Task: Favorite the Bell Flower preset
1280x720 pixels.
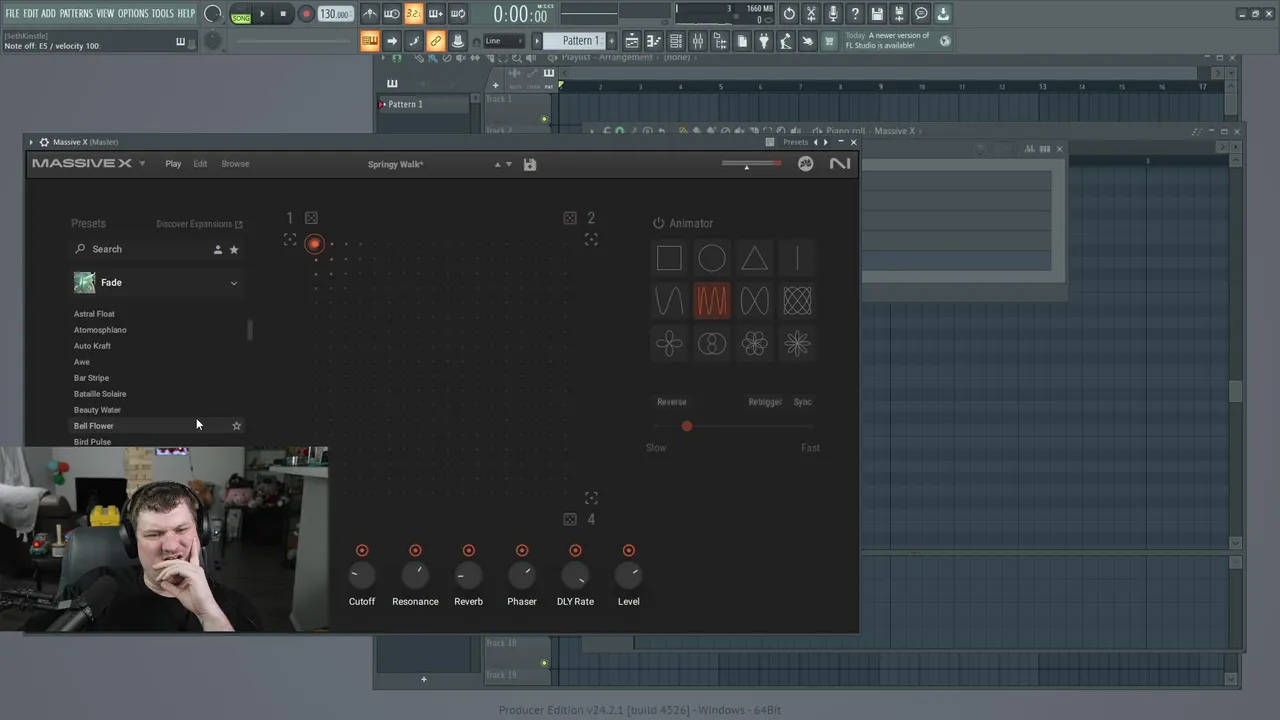Action: [237, 426]
